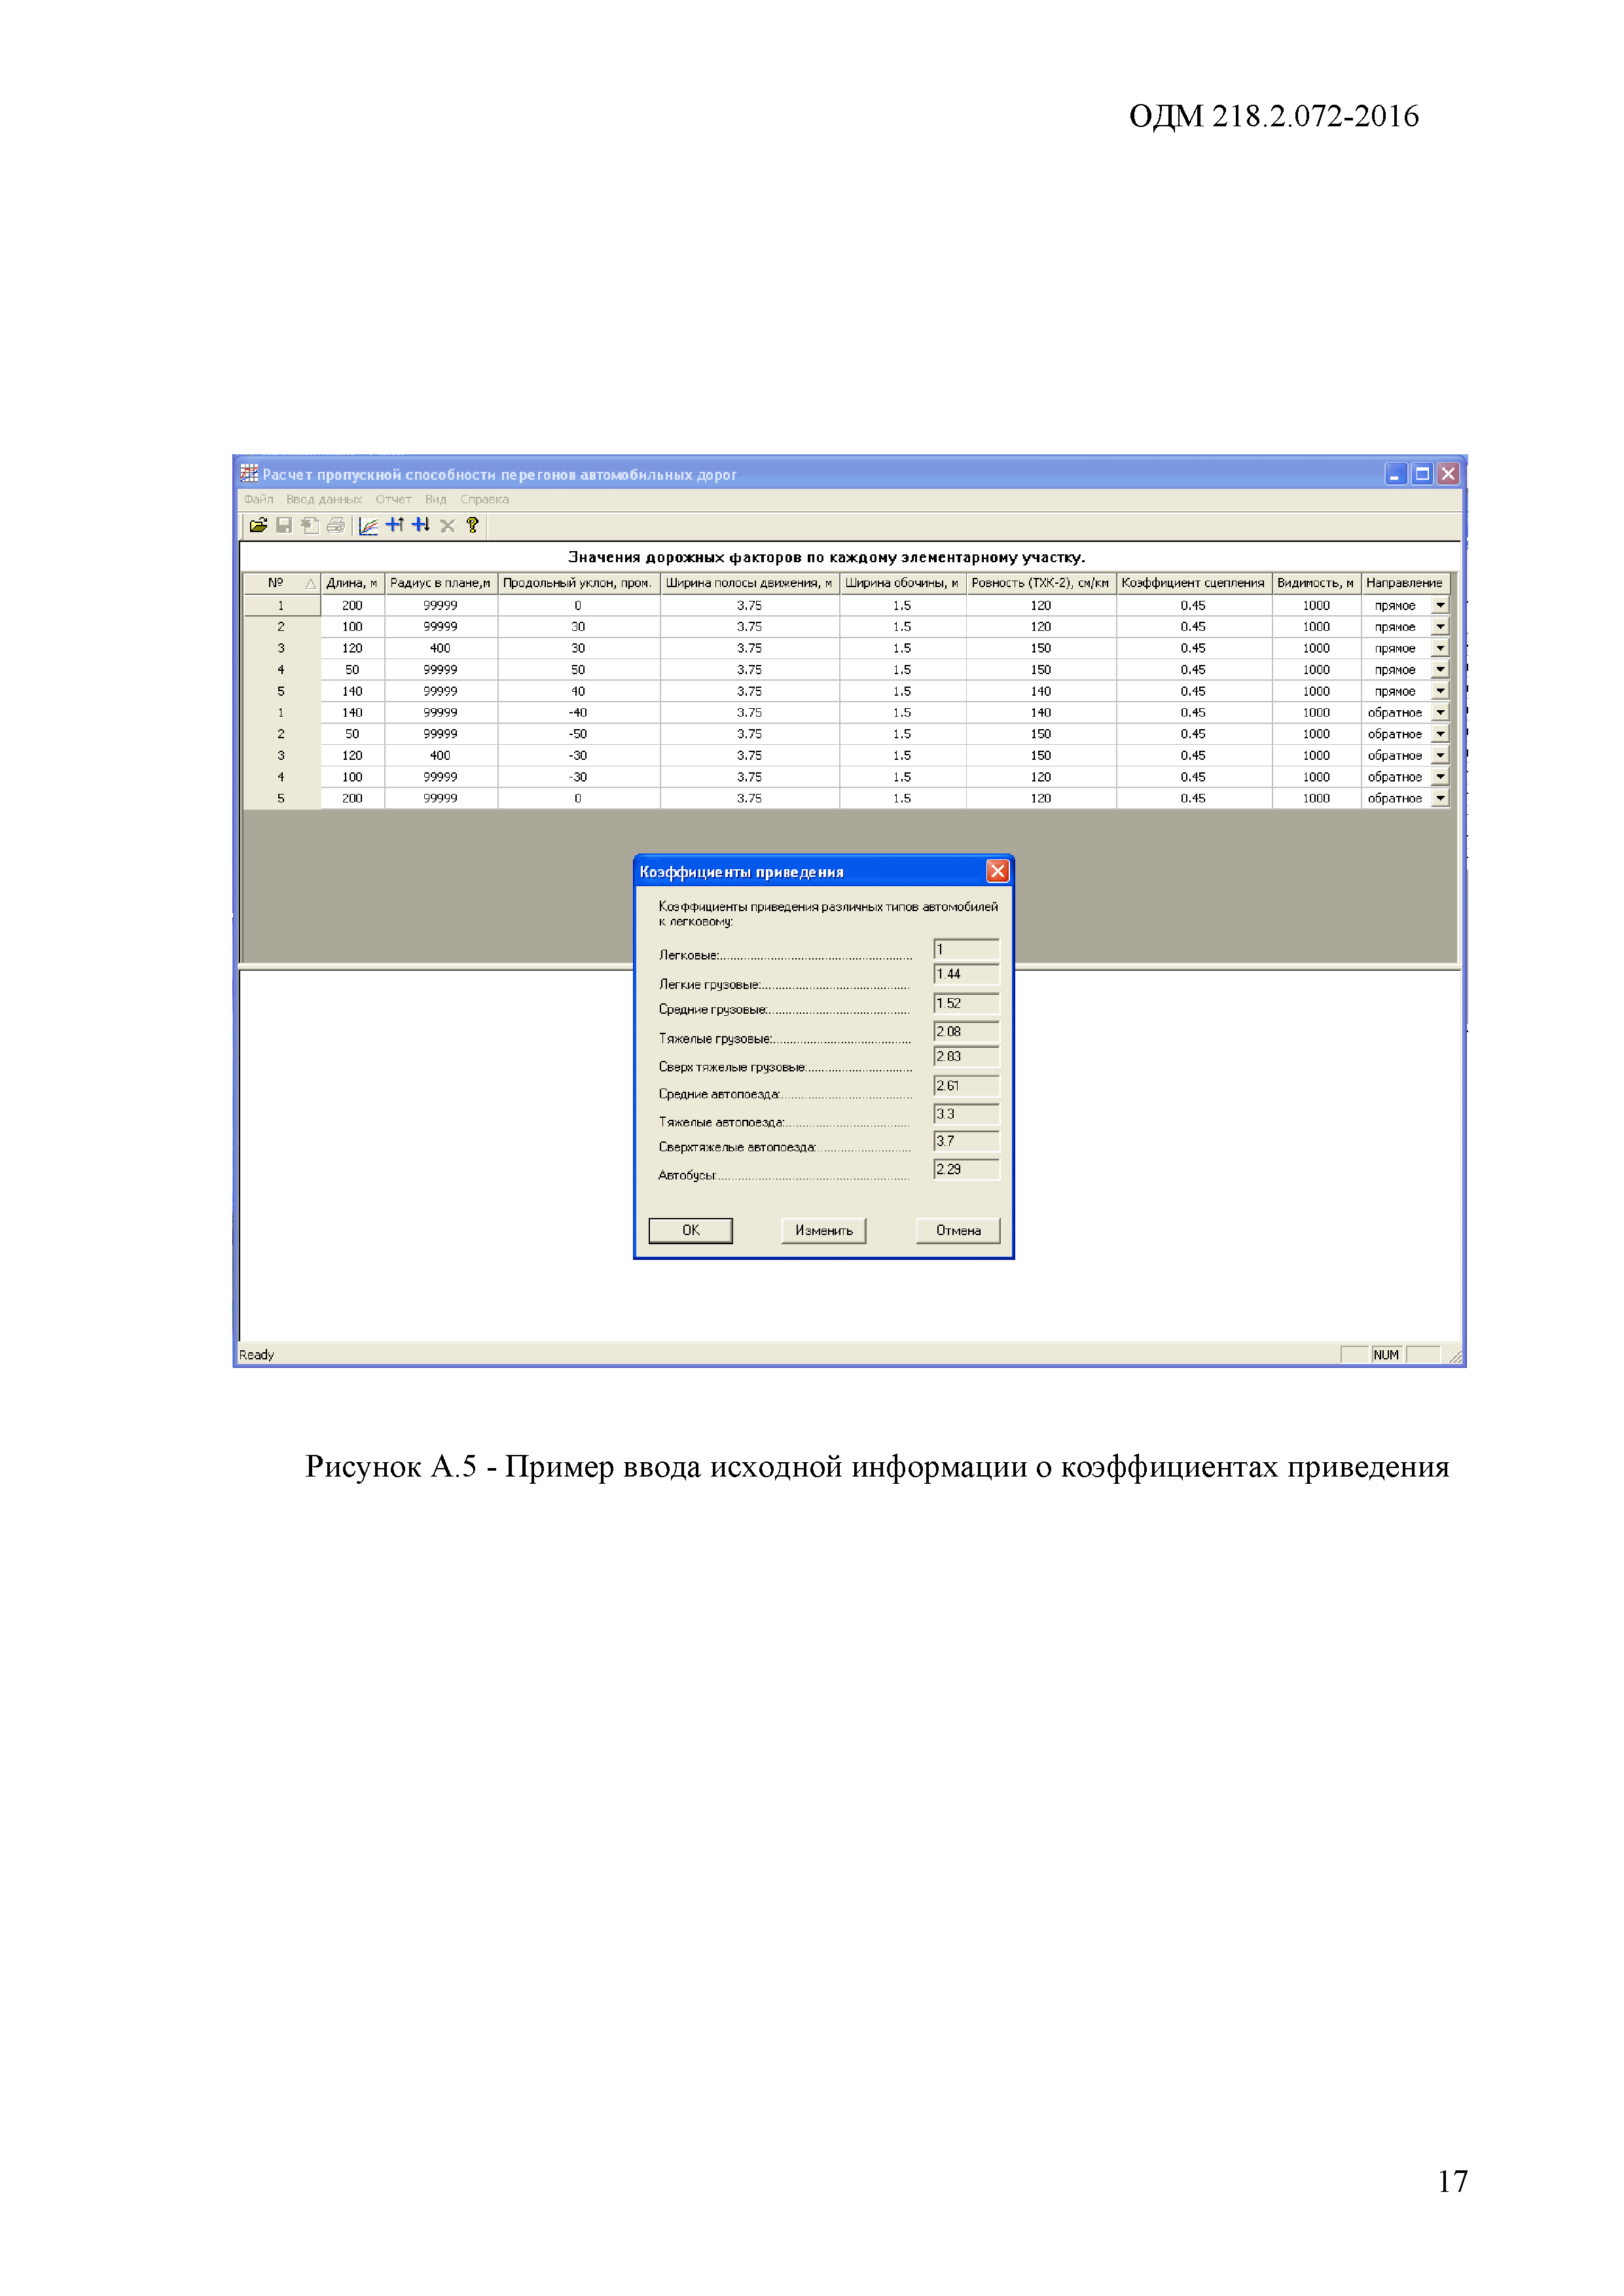Click the Print toolbar icon

pos(336,525)
